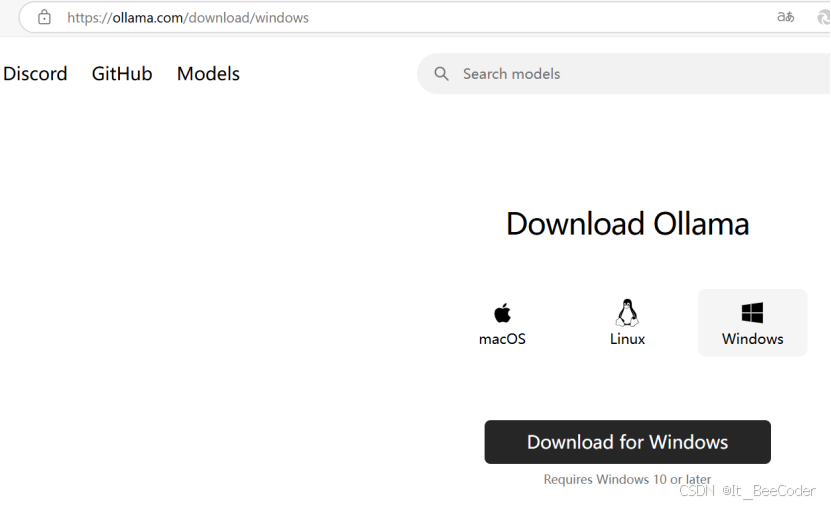Image resolution: width=831 pixels, height=506 pixels.
Task: Select the Linux penguin option
Action: point(627,323)
